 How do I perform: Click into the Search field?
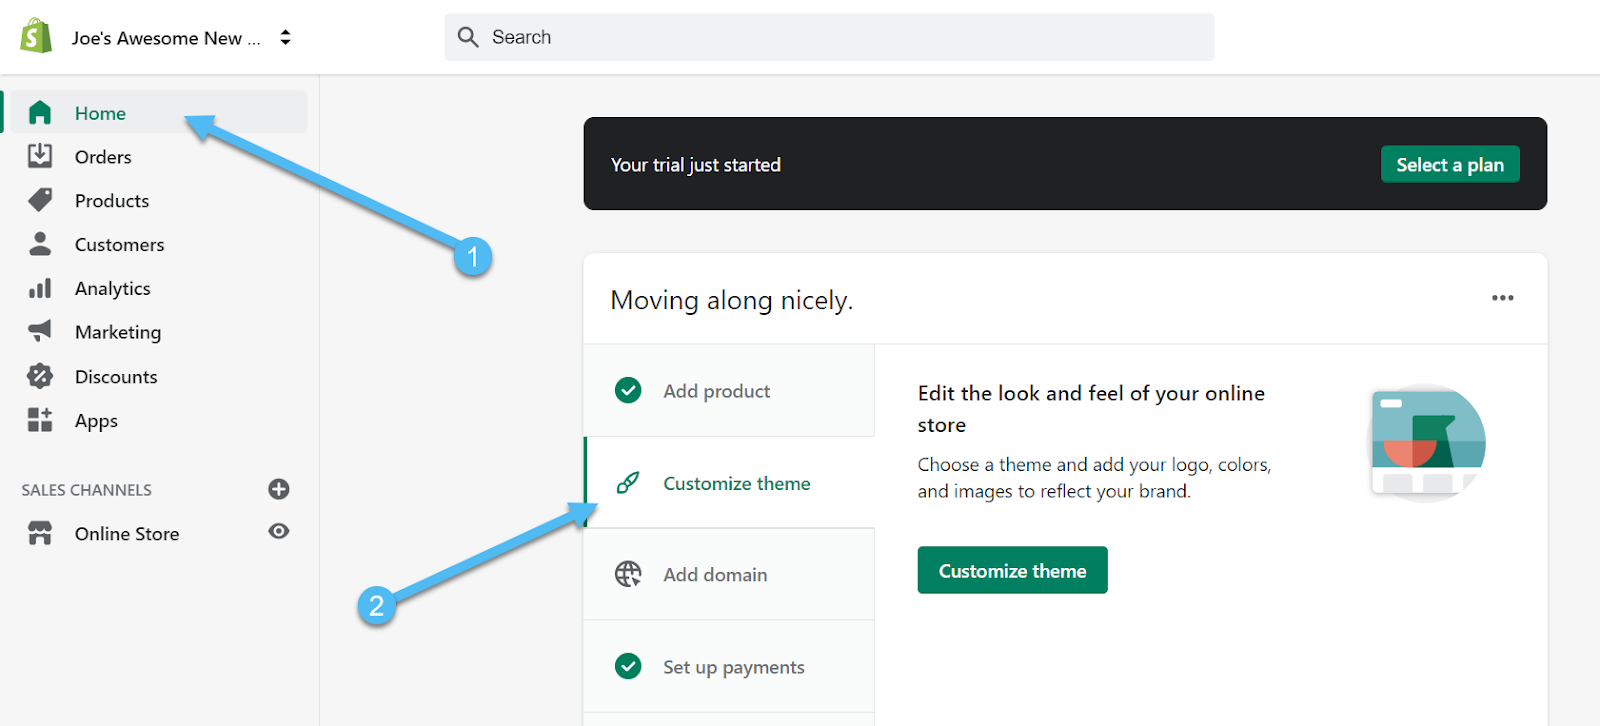pos(830,37)
